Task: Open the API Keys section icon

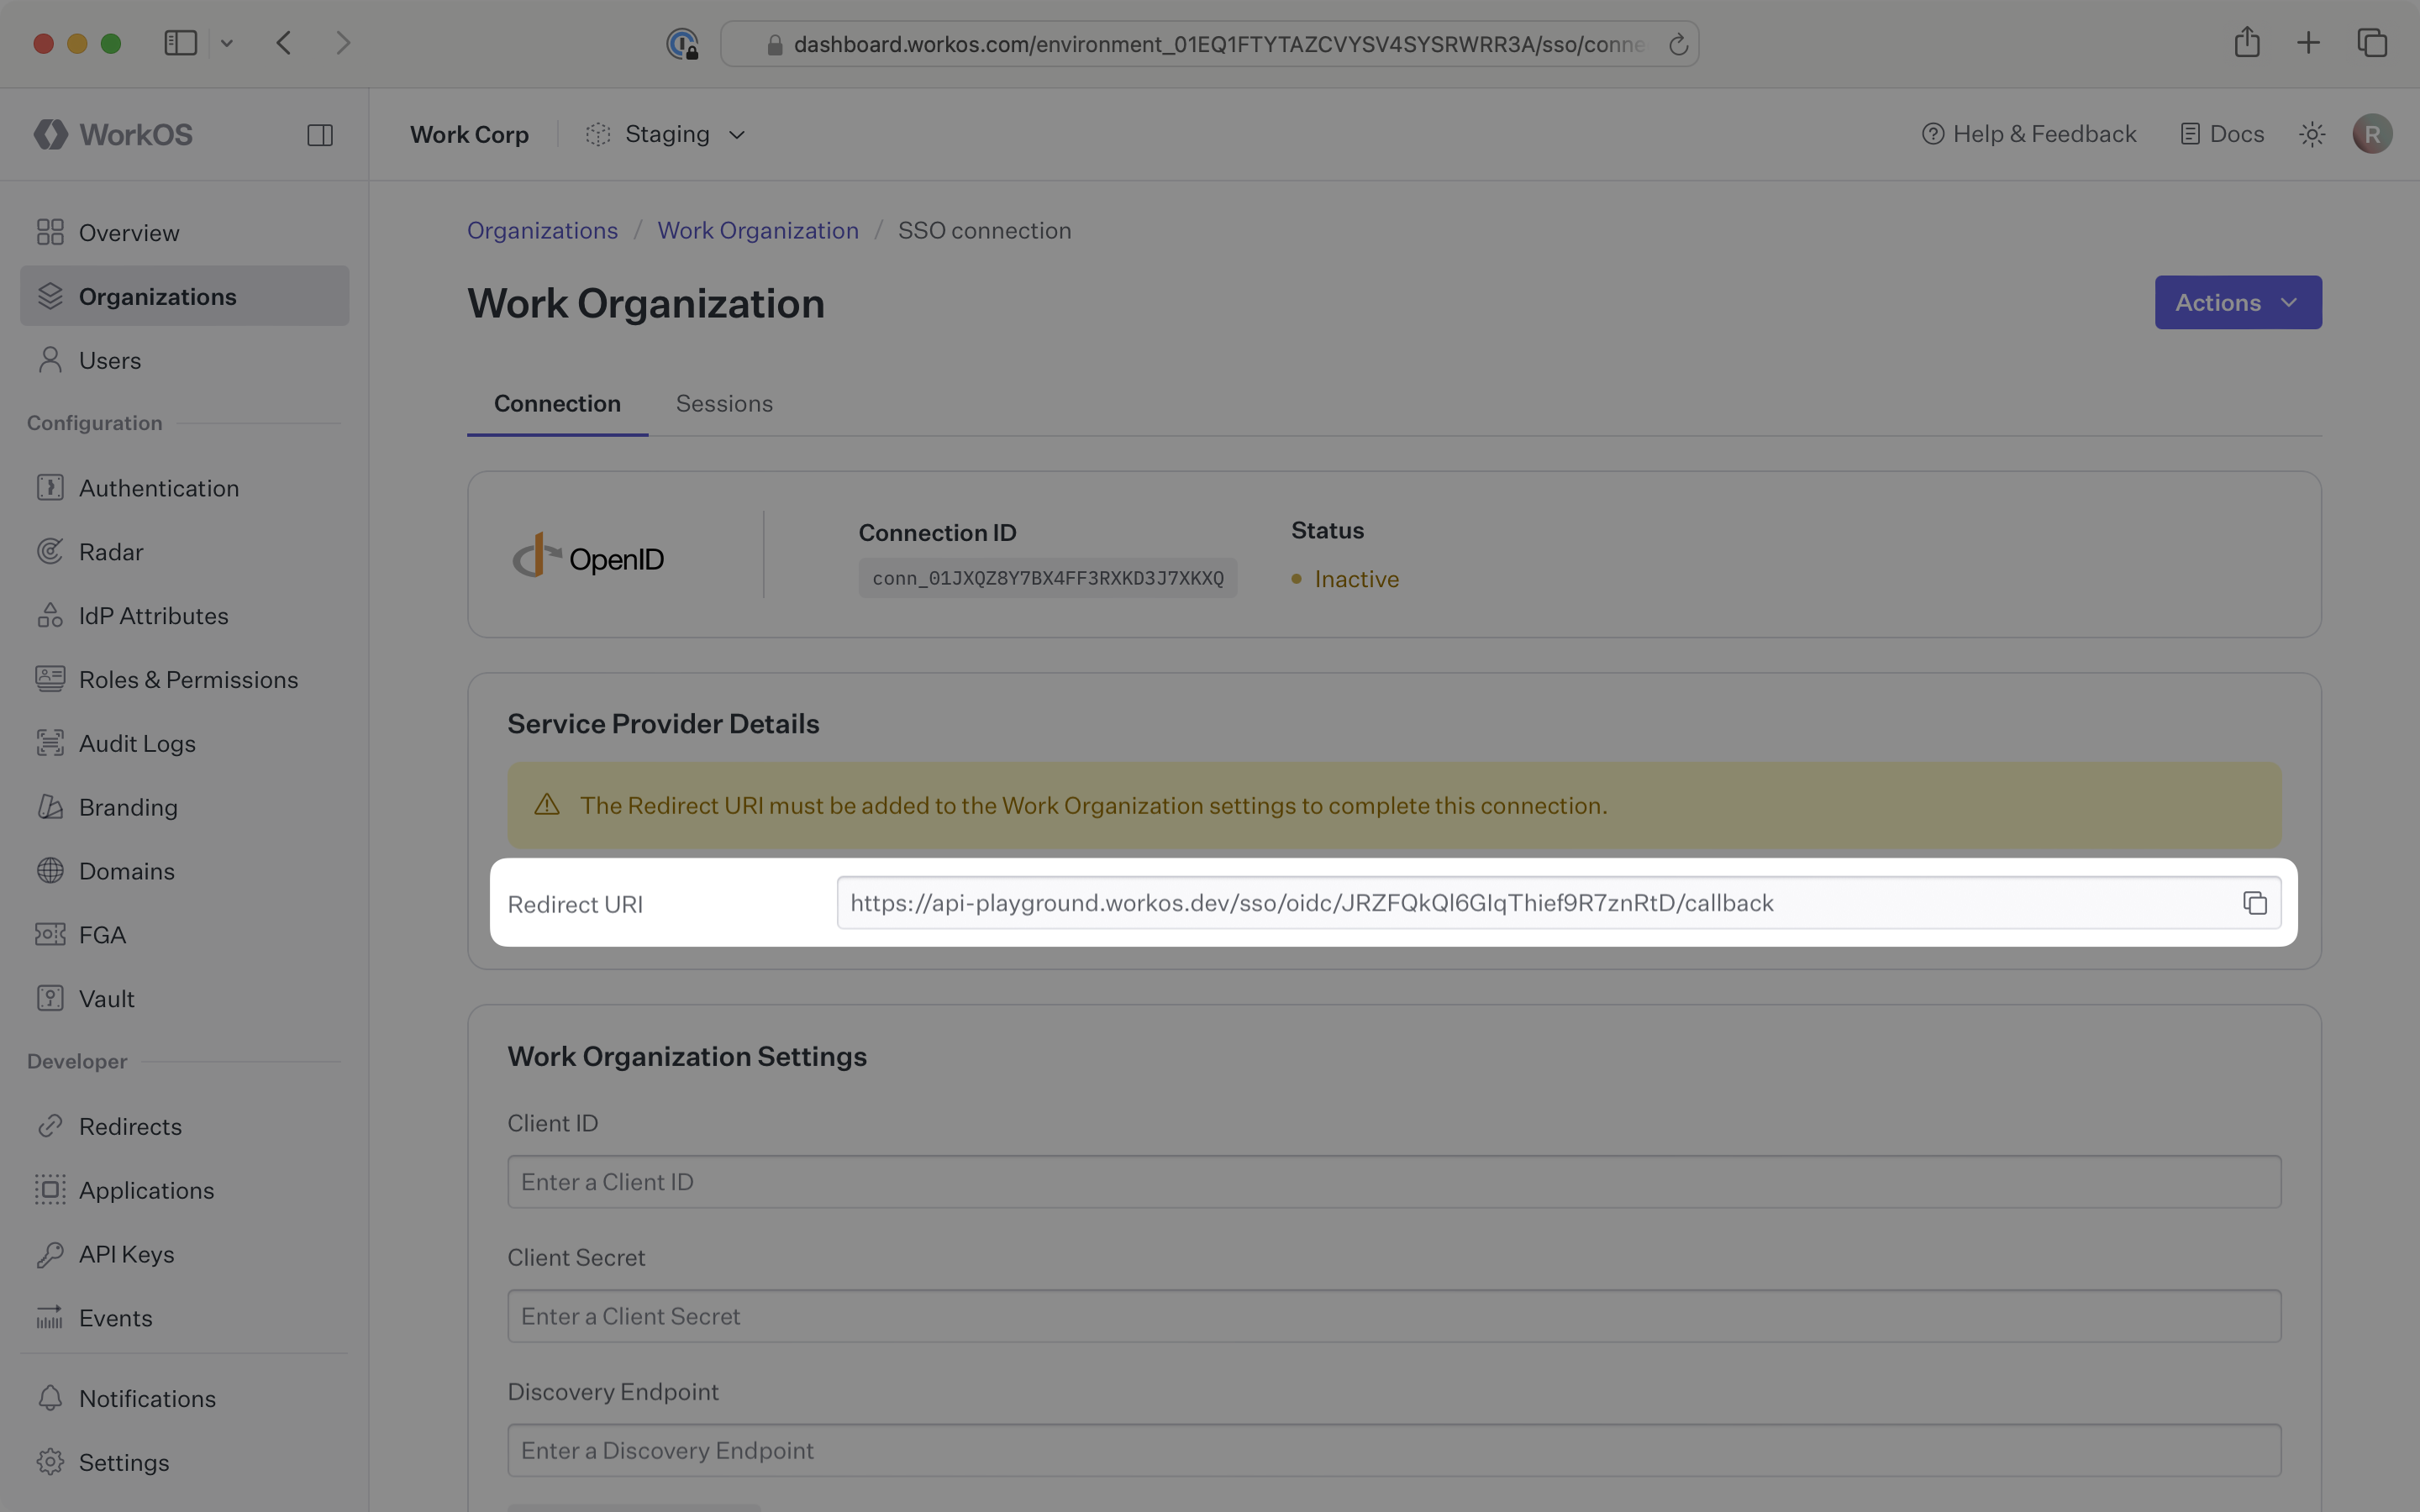Action: point(51,1254)
